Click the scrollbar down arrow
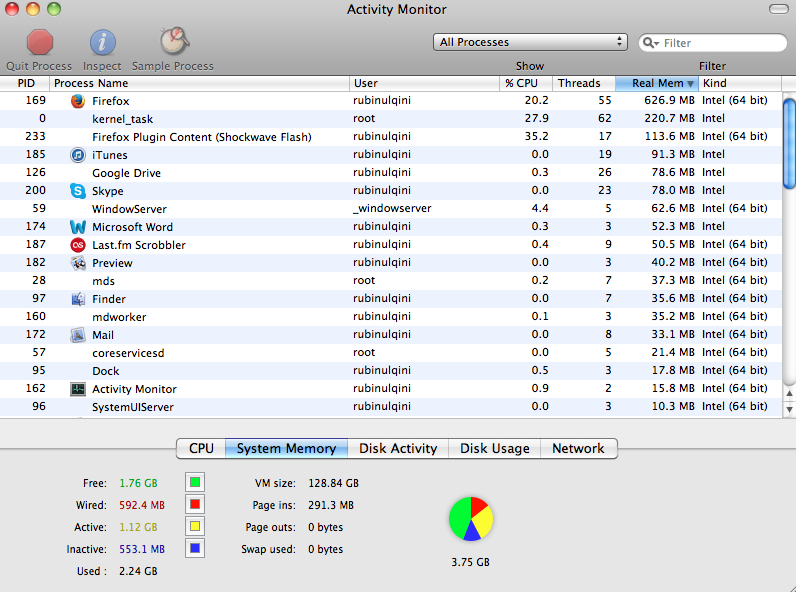The width and height of the screenshot is (796, 592). pyautogui.click(x=789, y=409)
